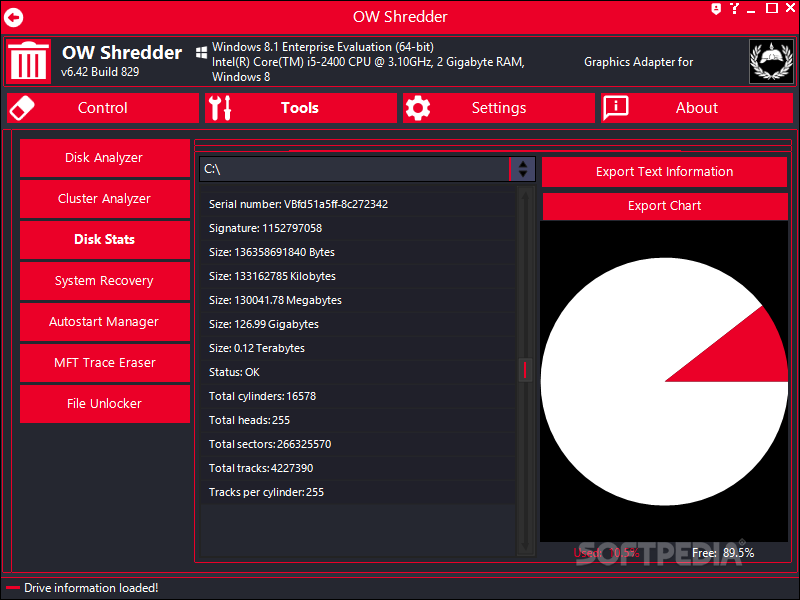Minimize the OW Shredder window
800x600 pixels.
(x=751, y=9)
